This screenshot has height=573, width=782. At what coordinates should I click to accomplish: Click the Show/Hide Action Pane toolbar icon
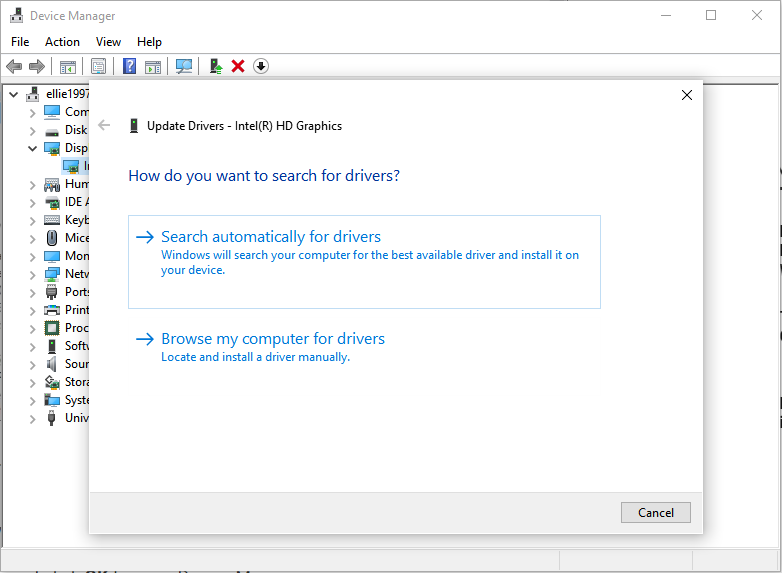tap(153, 66)
